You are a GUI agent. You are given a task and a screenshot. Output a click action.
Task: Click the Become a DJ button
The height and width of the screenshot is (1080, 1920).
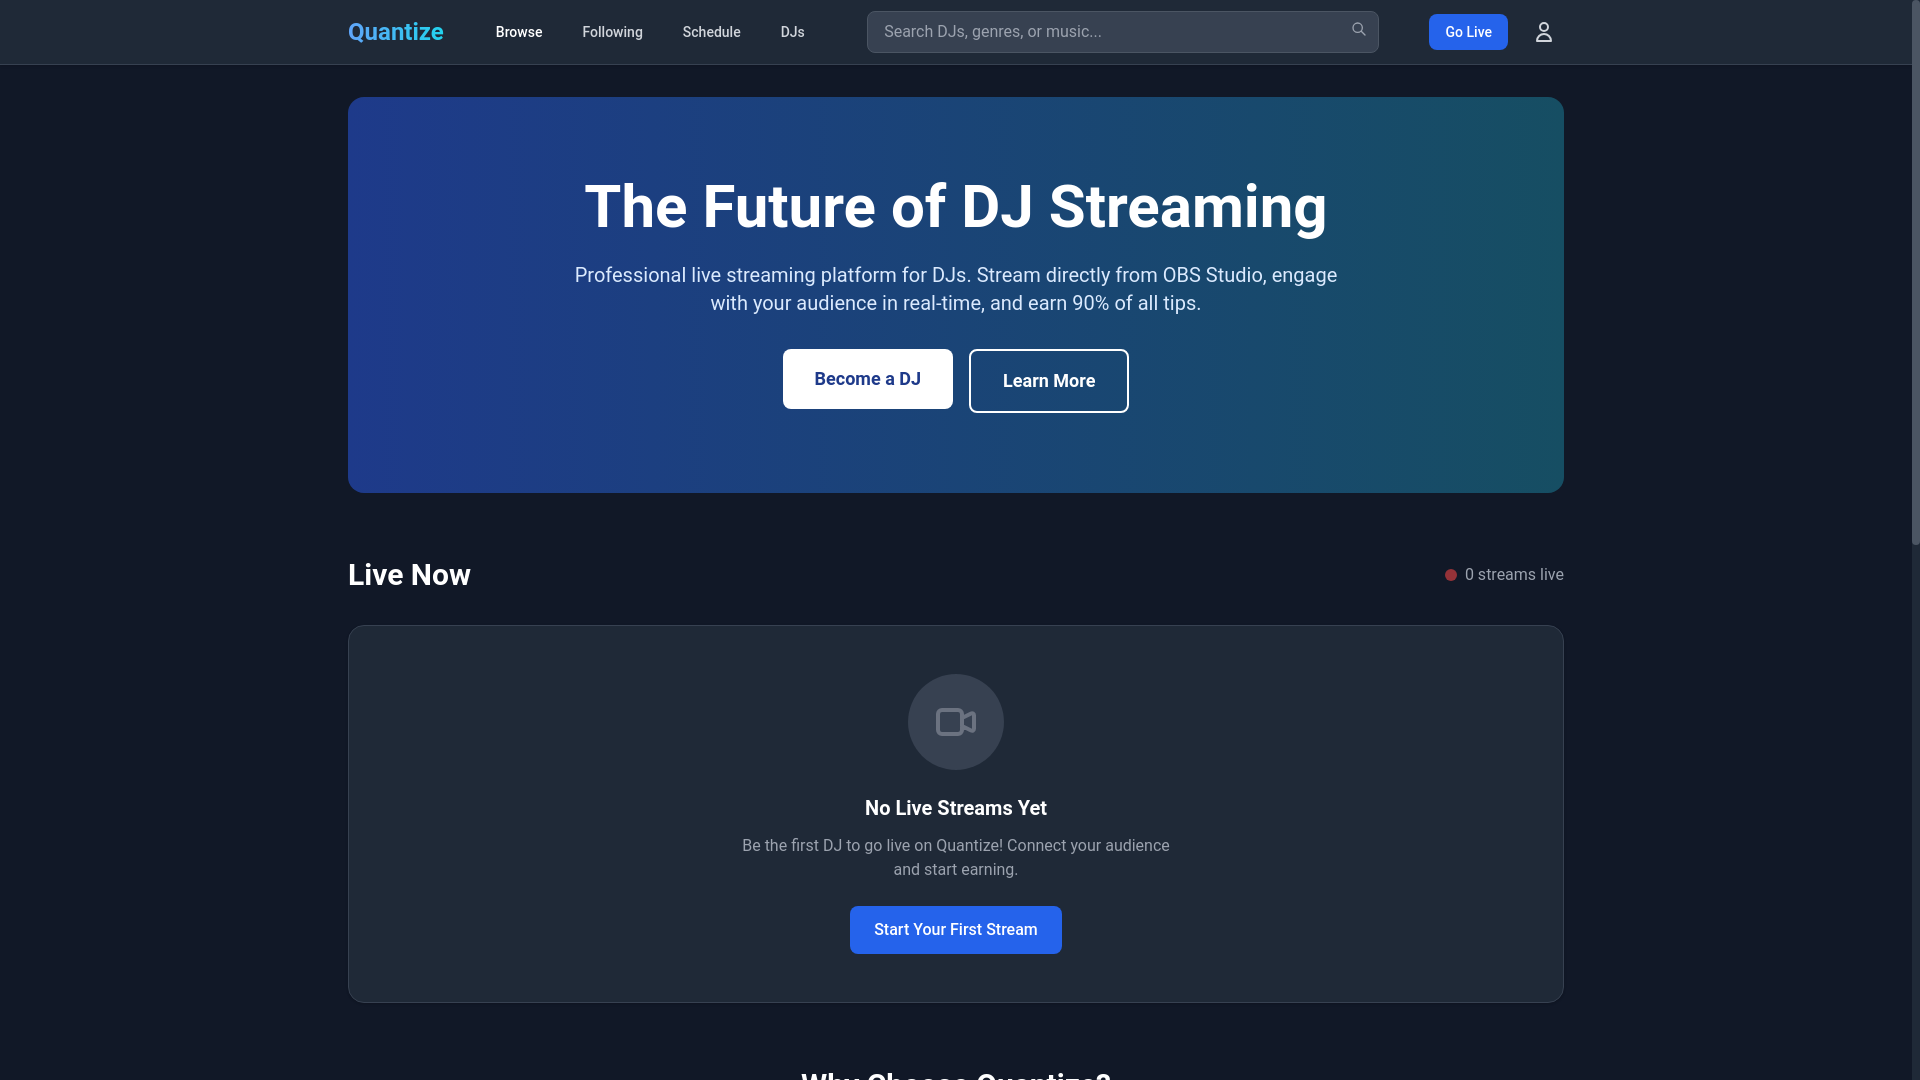pos(868,379)
